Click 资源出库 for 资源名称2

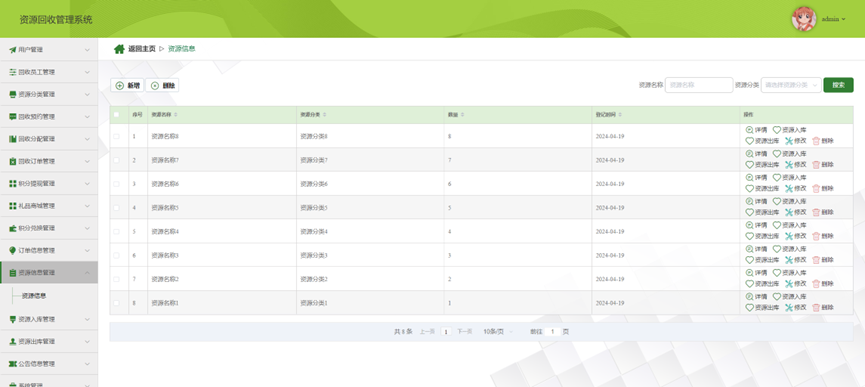762,283
